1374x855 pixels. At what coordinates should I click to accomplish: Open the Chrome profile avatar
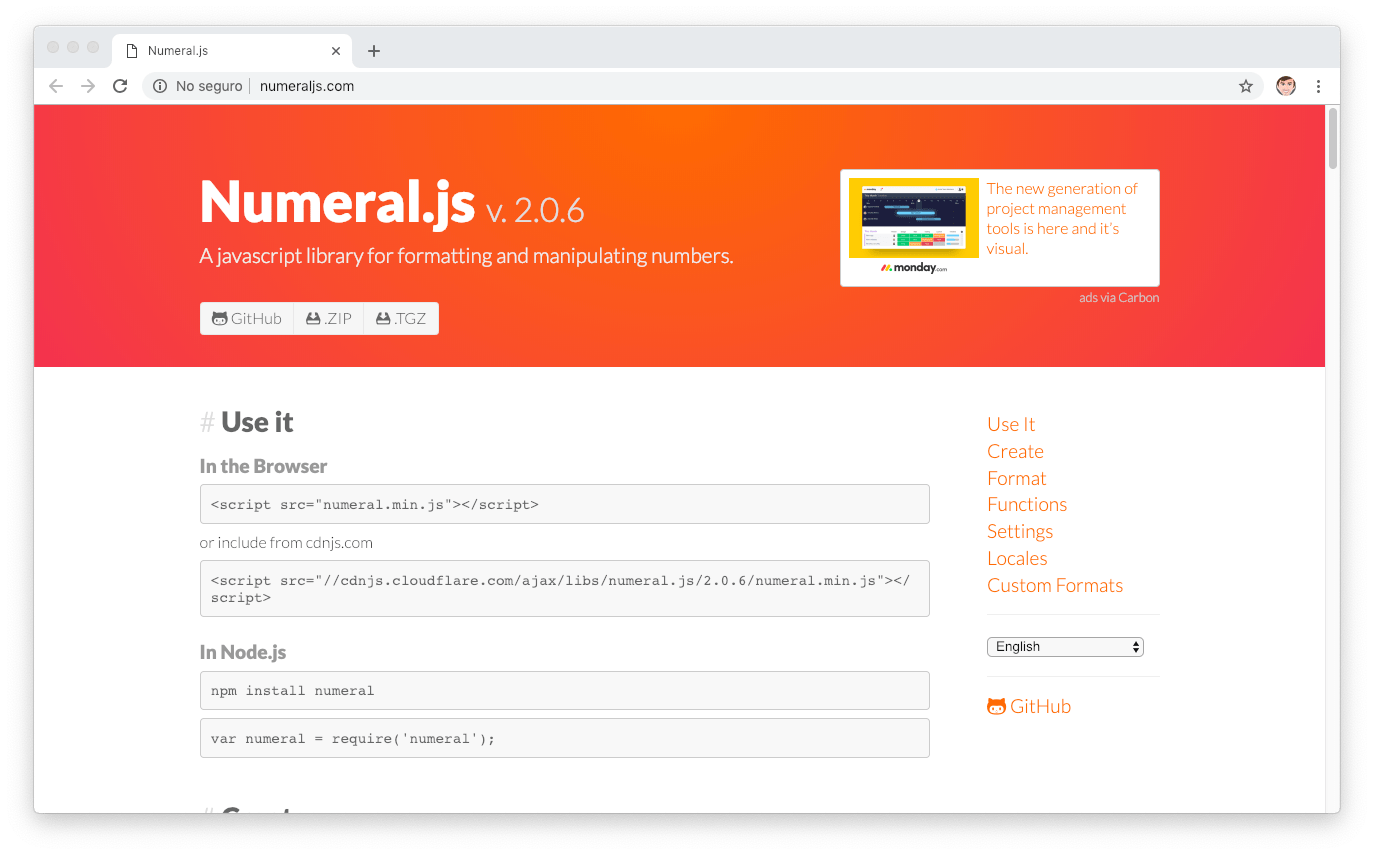[1286, 86]
